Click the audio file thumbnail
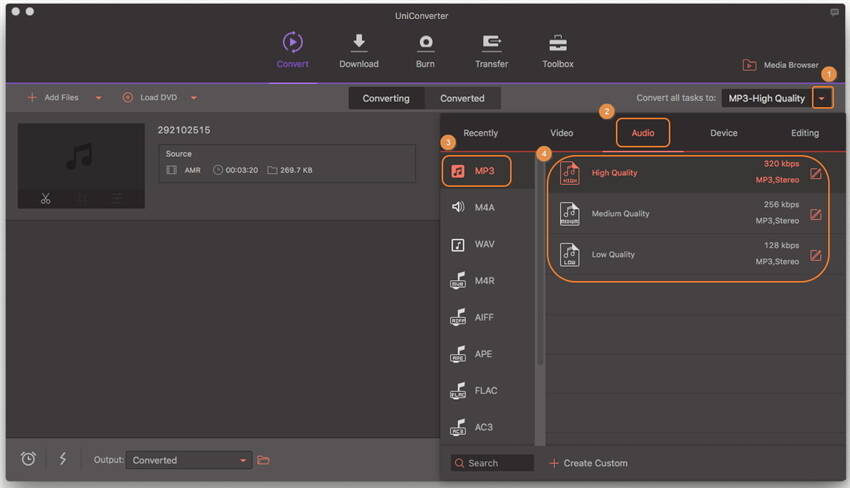Image resolution: width=850 pixels, height=488 pixels. pos(81,165)
